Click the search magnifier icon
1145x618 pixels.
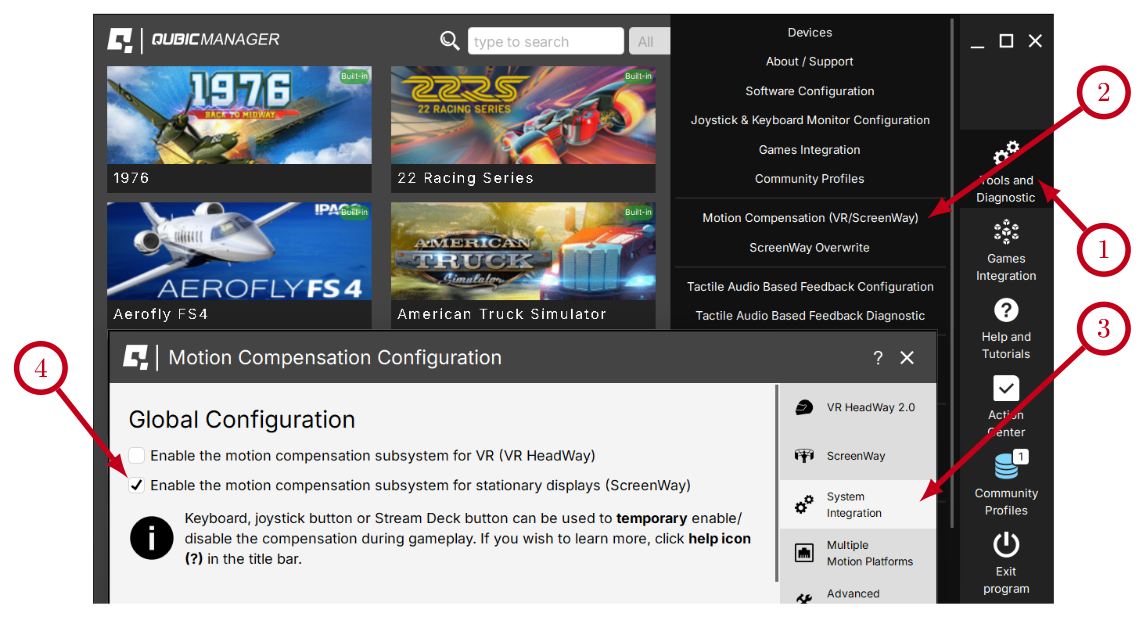coord(450,41)
